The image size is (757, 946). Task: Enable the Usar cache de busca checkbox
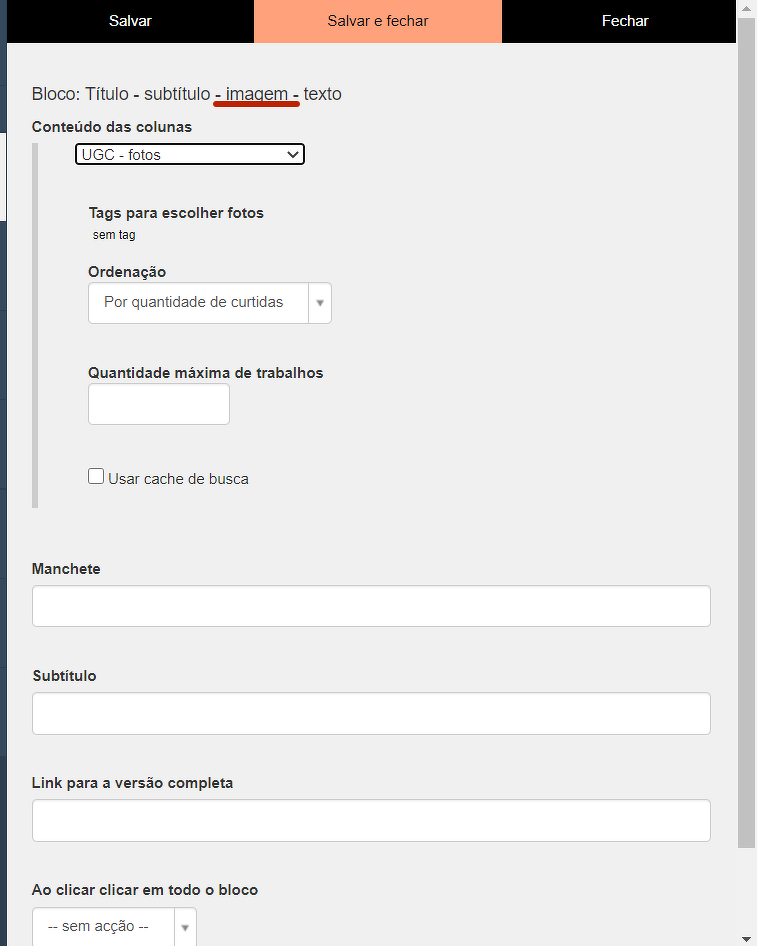pos(96,477)
